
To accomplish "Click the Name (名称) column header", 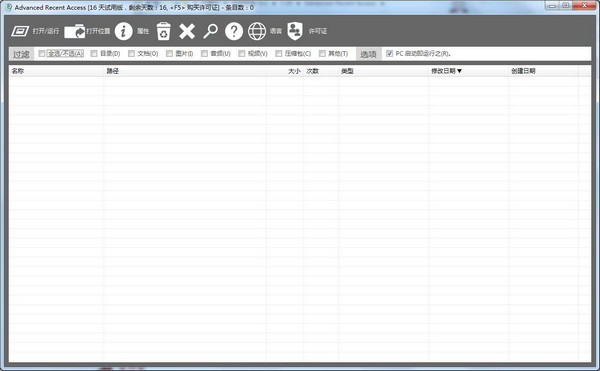I will [x=56, y=71].
